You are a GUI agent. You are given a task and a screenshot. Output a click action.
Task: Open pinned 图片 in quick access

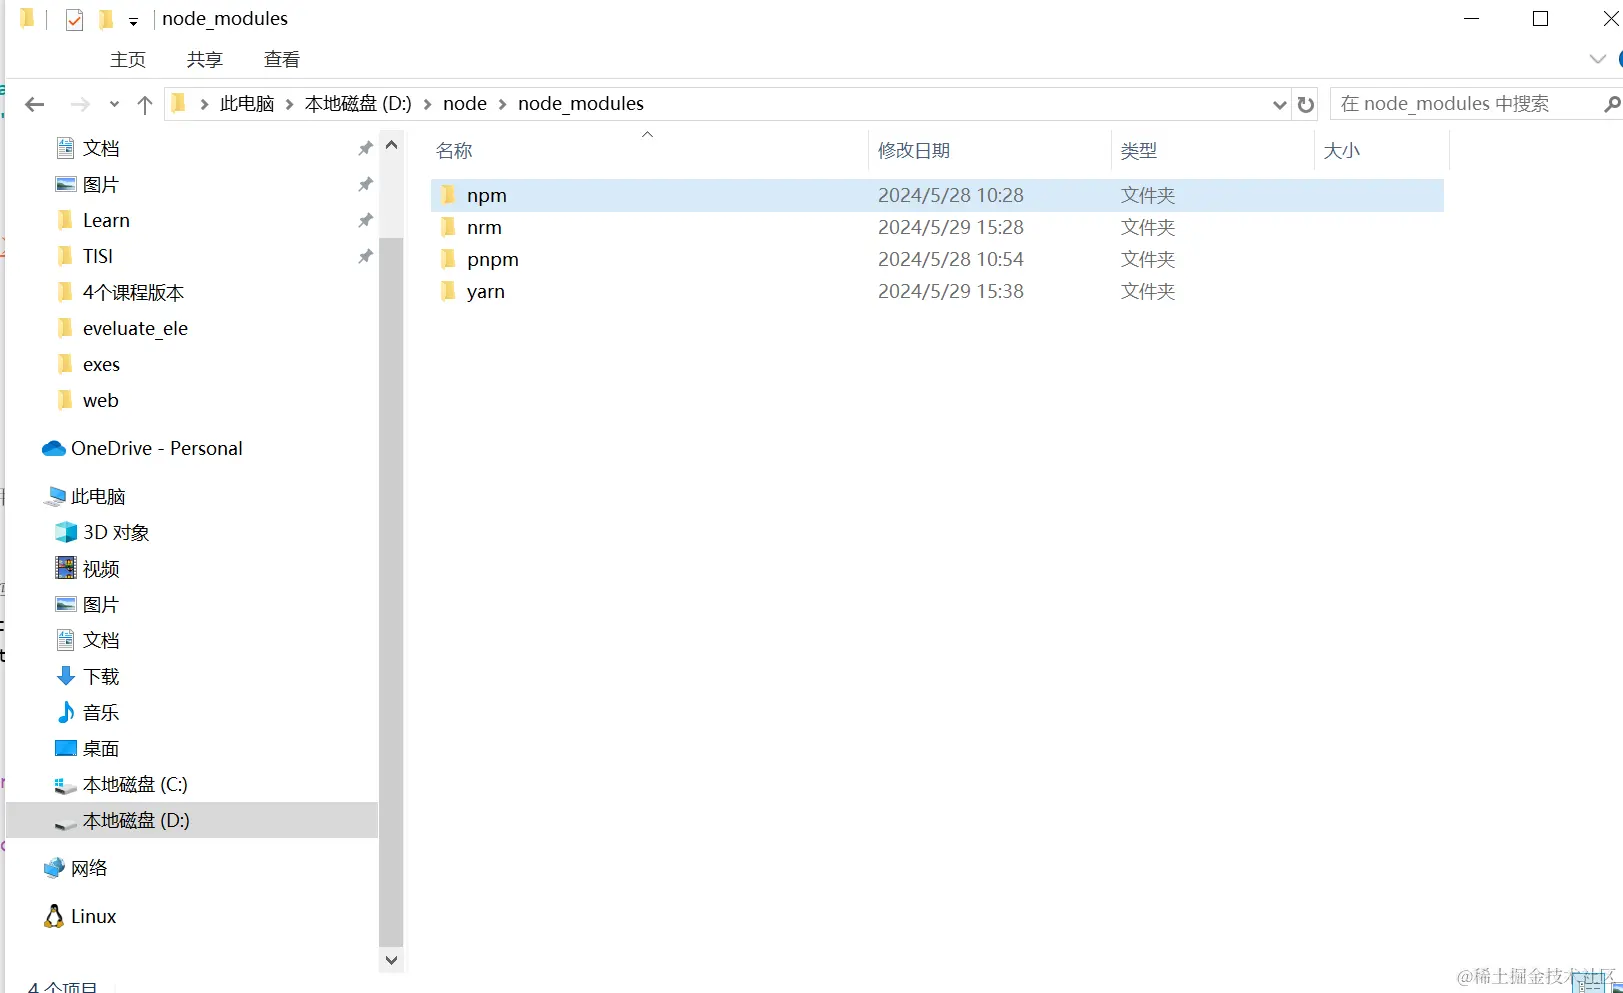tap(101, 184)
